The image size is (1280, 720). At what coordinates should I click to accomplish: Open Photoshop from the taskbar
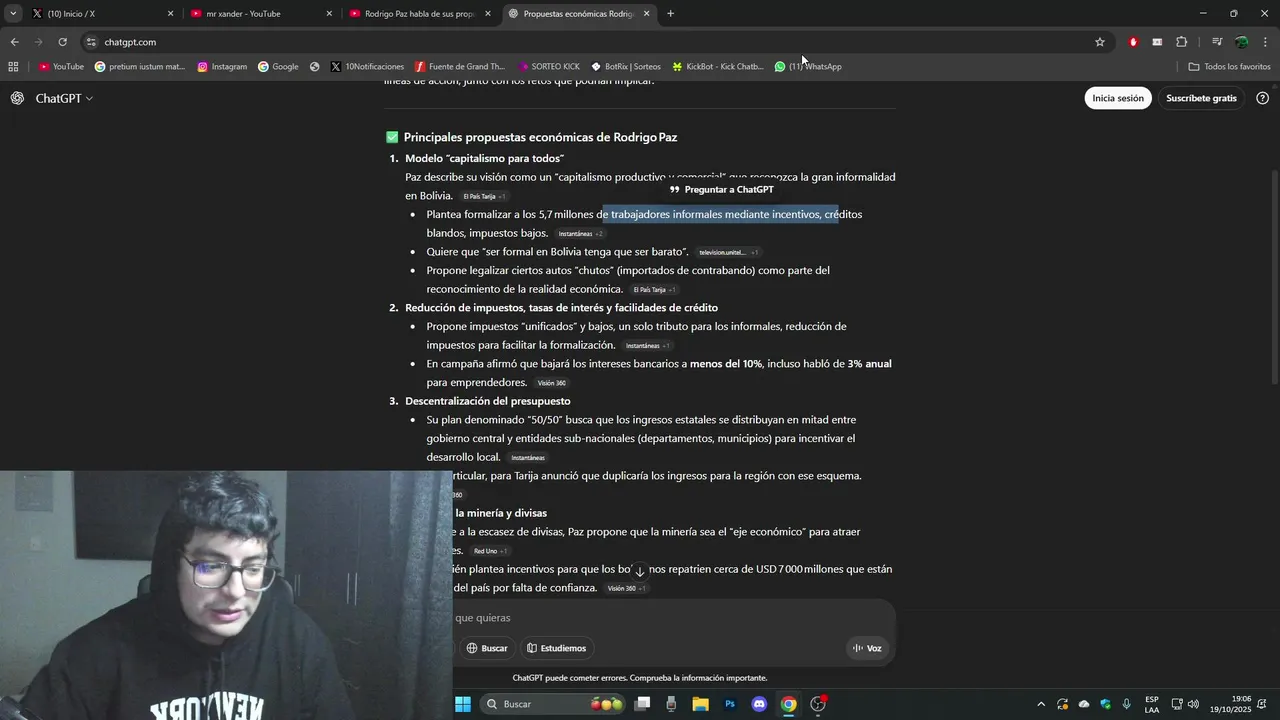pos(730,704)
